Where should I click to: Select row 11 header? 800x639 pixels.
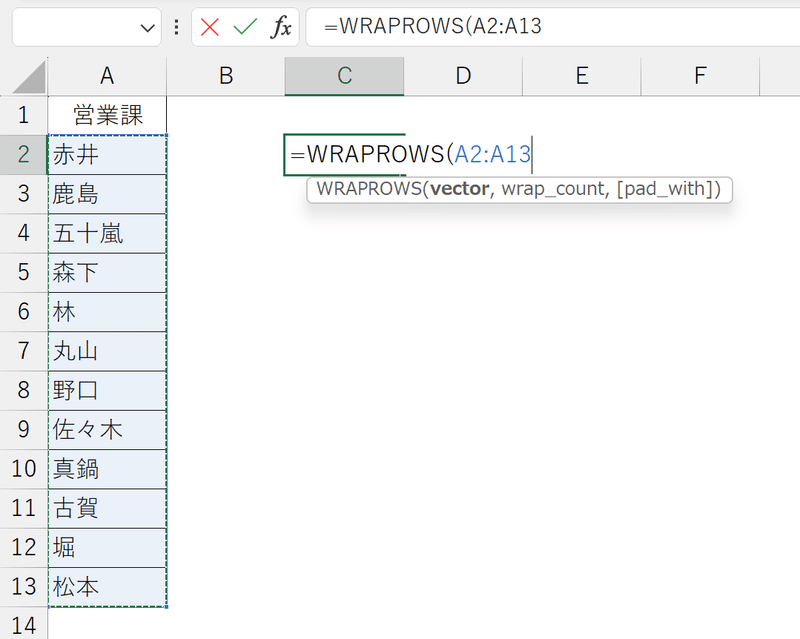tap(23, 508)
